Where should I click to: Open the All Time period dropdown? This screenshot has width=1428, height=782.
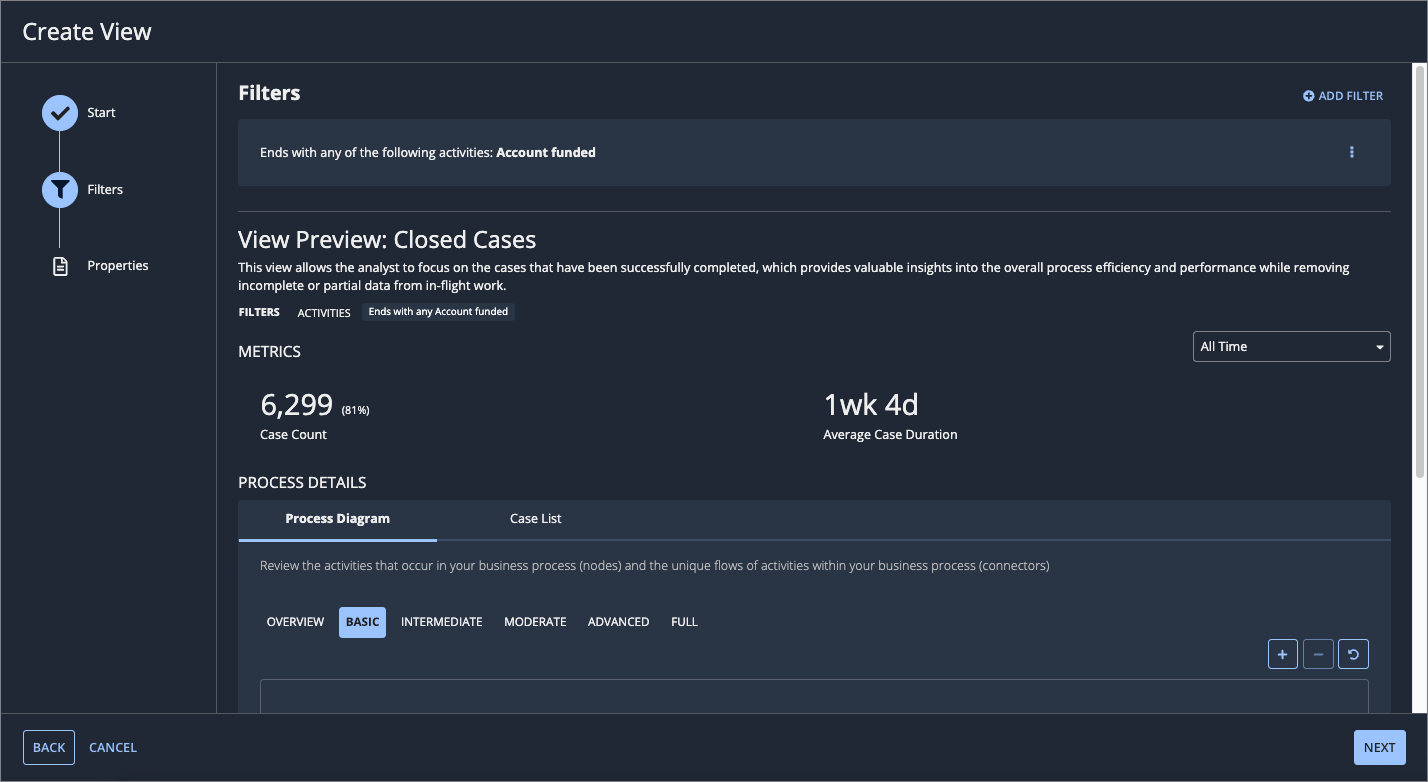(x=1291, y=346)
